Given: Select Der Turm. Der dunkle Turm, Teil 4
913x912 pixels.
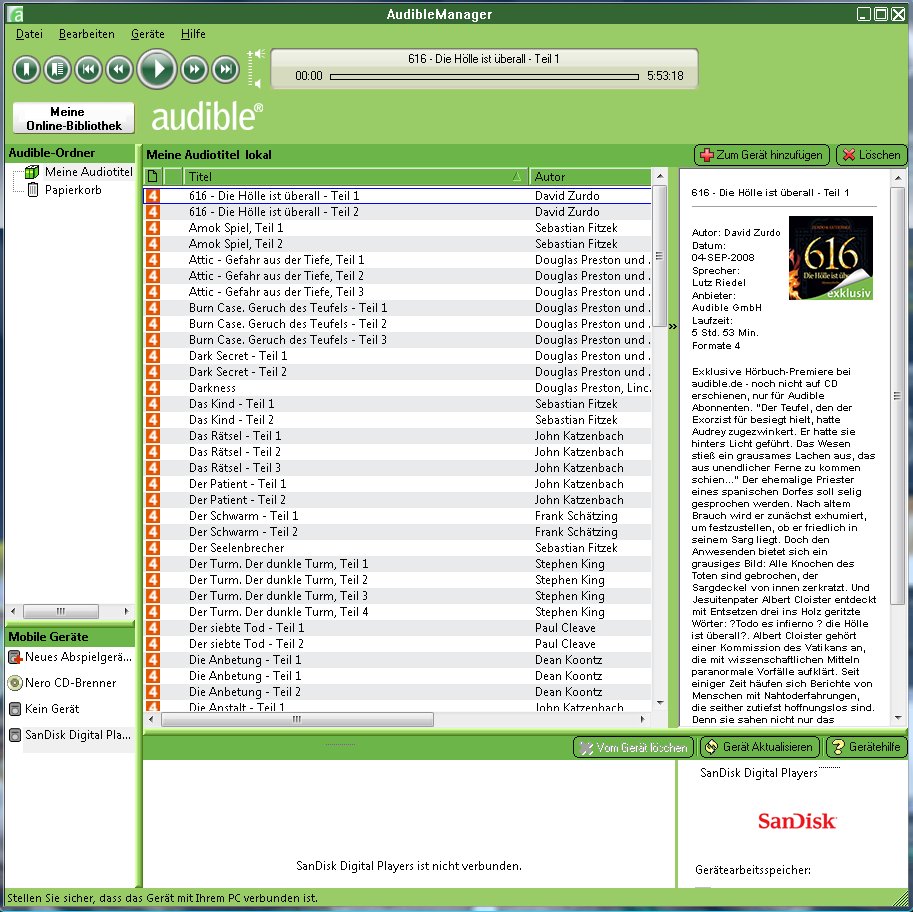Looking at the screenshot, I should pos(397,612).
